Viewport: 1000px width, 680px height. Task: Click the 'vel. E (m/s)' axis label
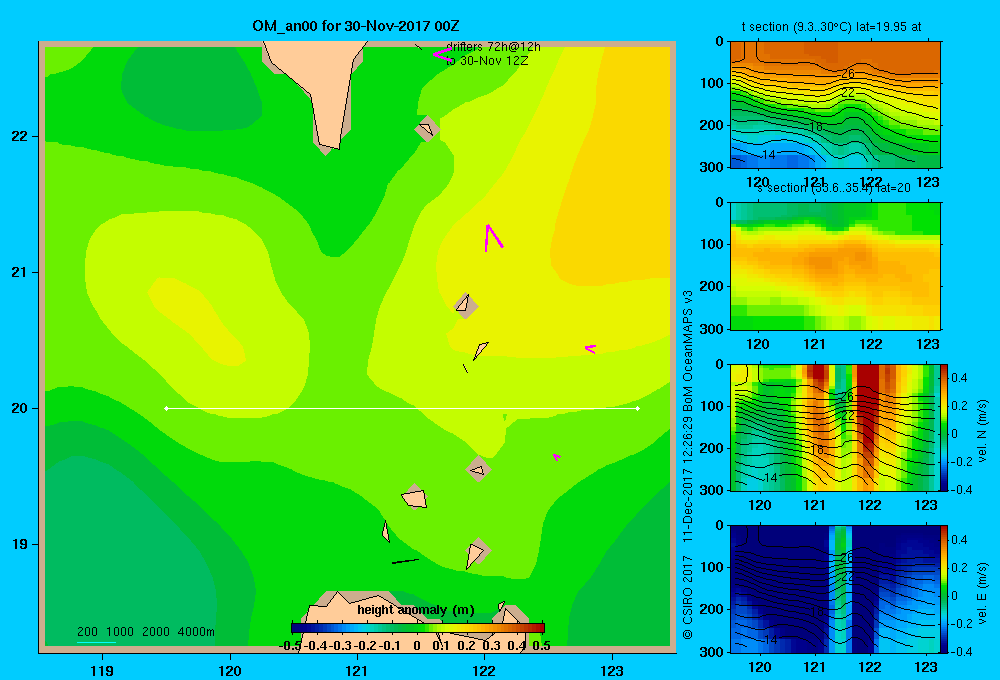coord(982,593)
